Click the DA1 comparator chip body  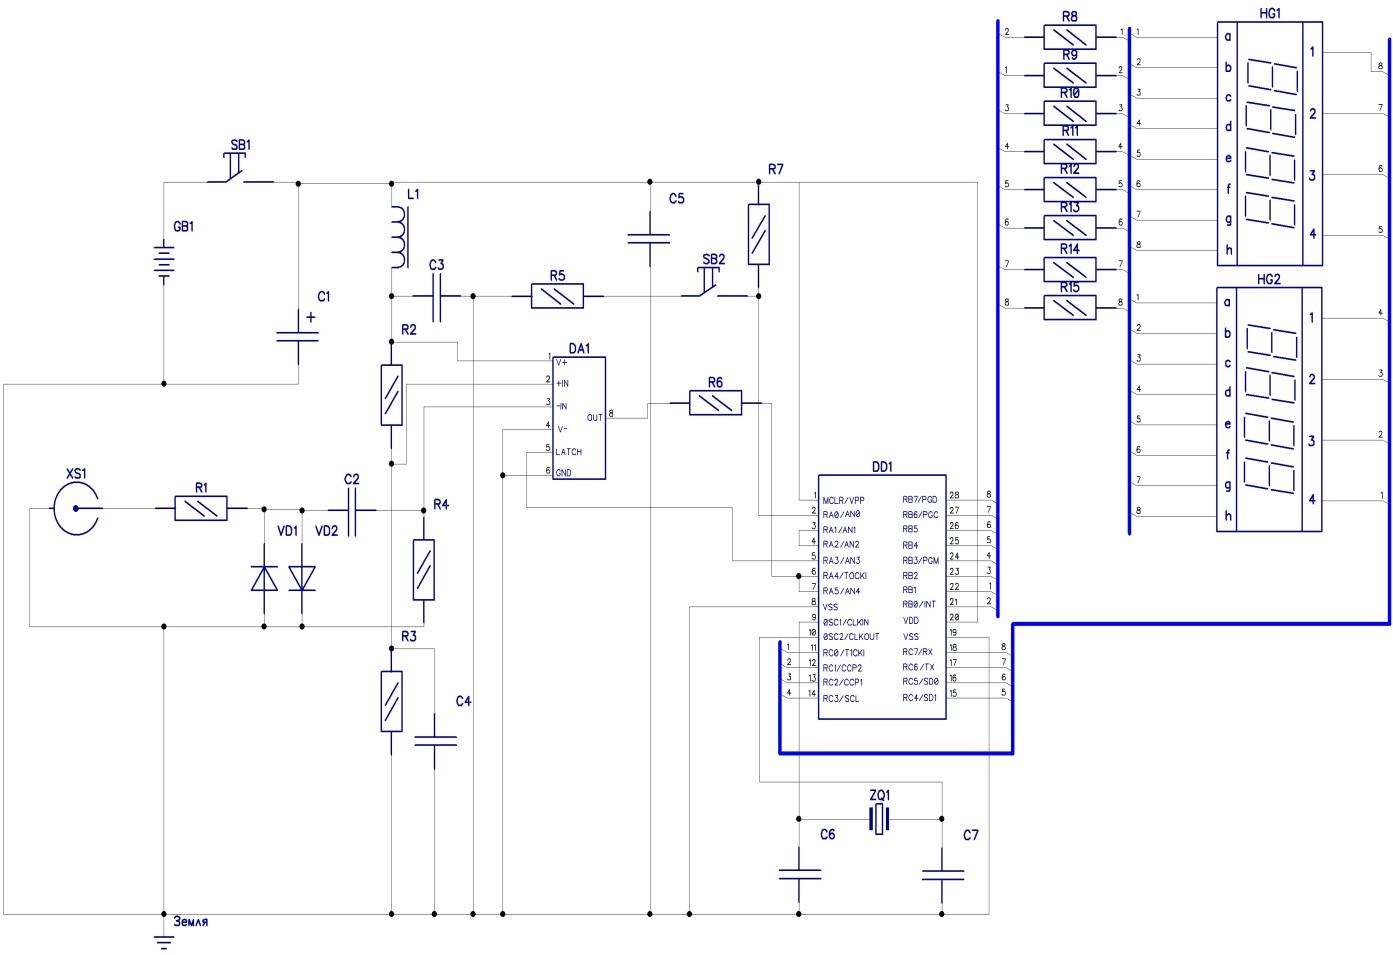coord(579,418)
